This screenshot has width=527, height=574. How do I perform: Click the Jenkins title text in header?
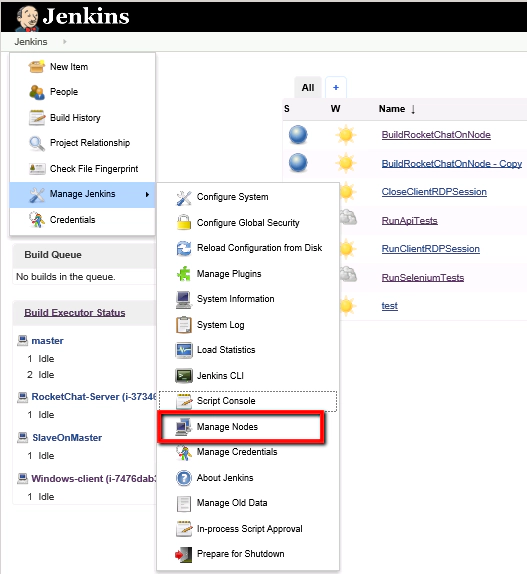[x=86, y=16]
